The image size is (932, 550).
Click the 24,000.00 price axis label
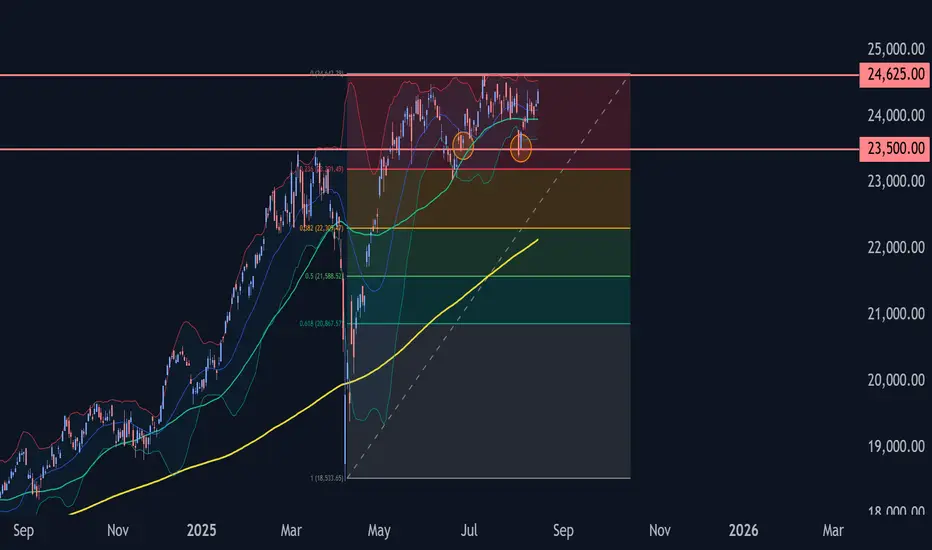pos(896,115)
